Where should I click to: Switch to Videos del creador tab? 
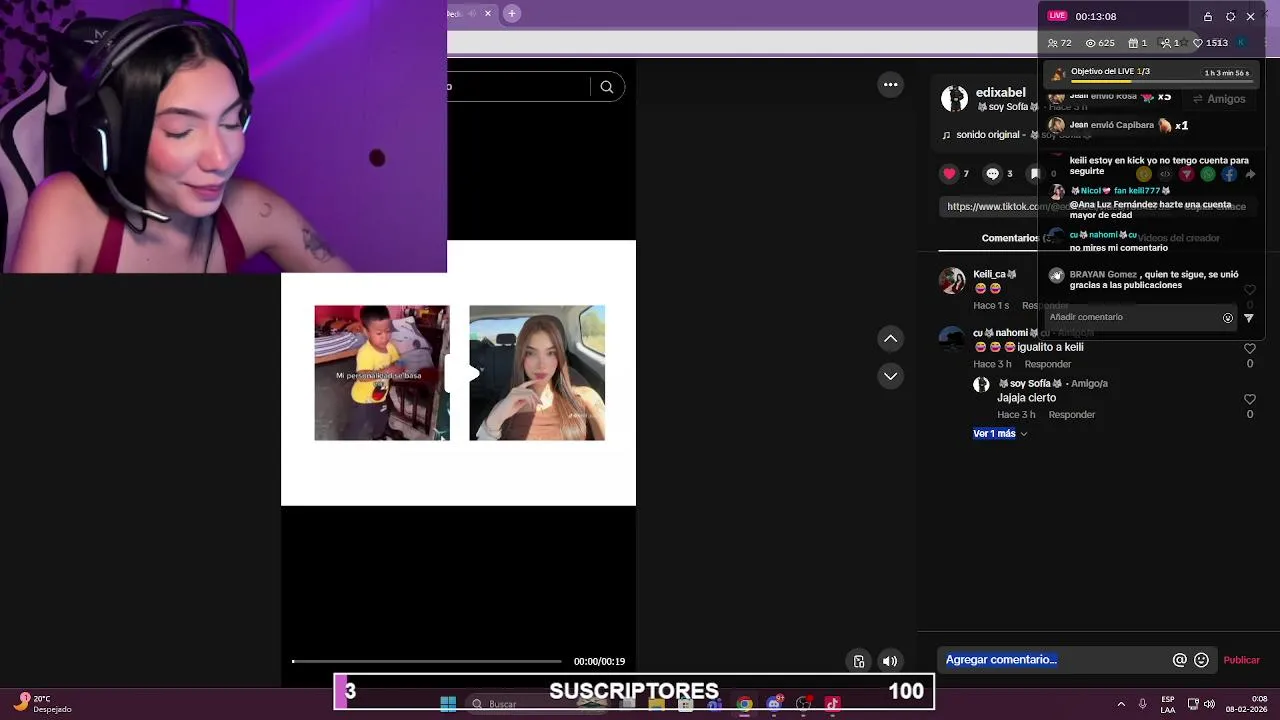pos(1179,238)
